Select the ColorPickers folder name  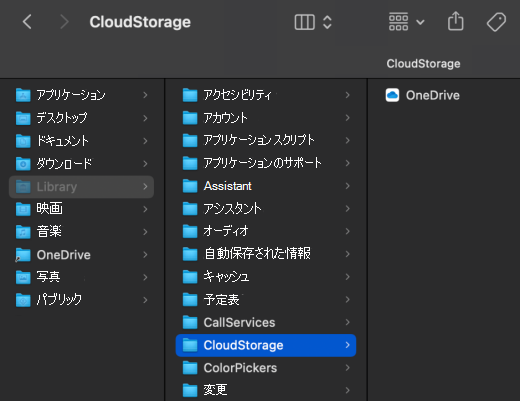(240, 368)
